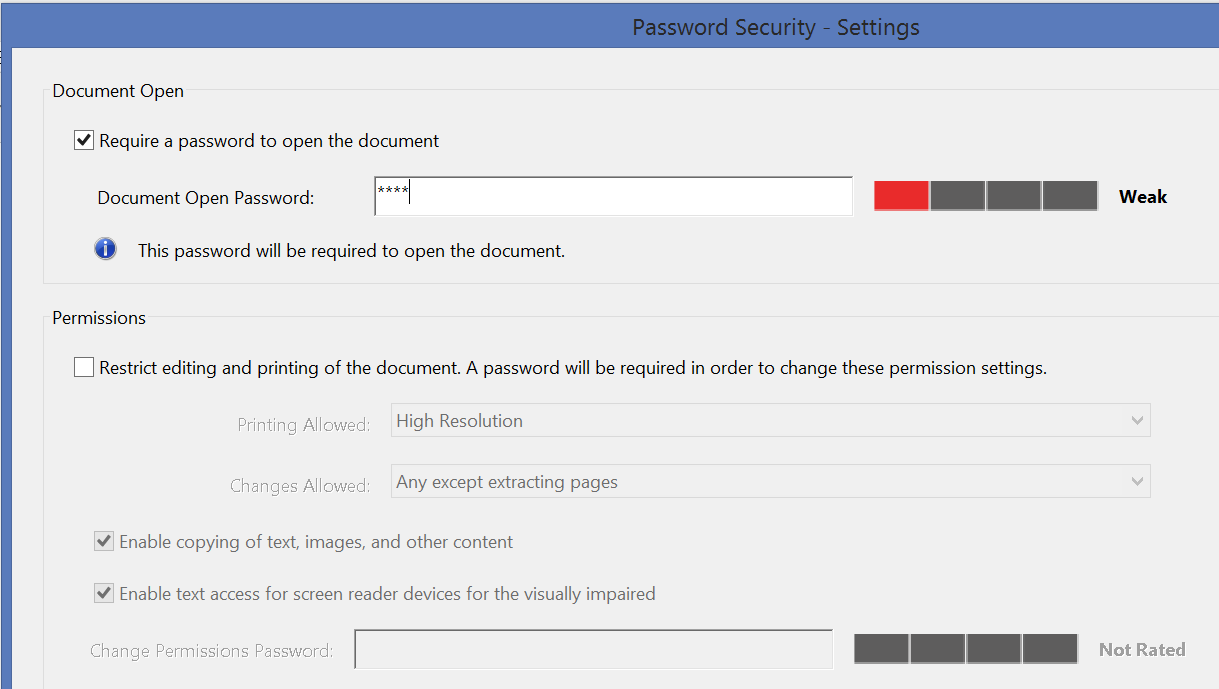Click the Not Rated strength meter
Image resolution: width=1219 pixels, height=689 pixels.
[x=965, y=648]
